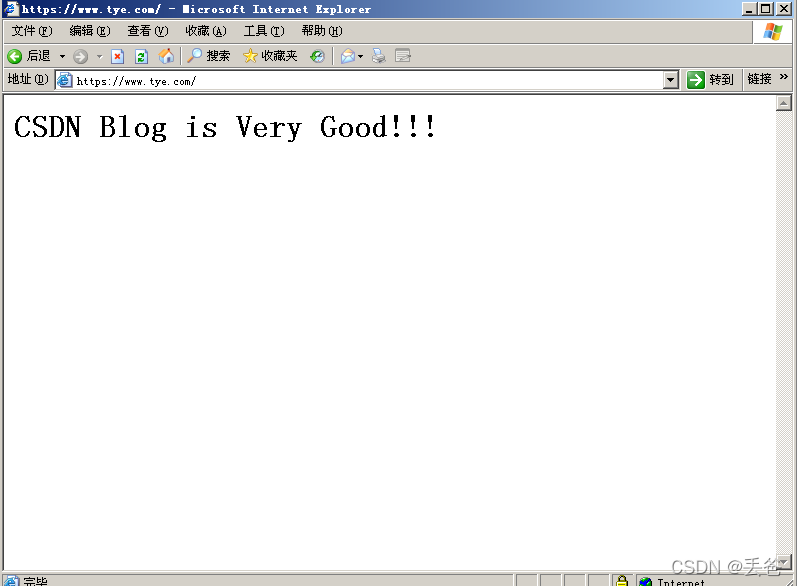This screenshot has width=797, height=586.
Task: Click the 转到 Go button
Action: 710,80
